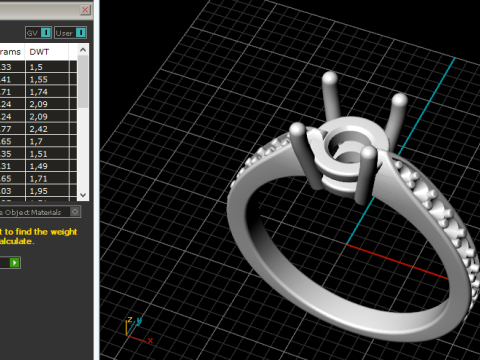The height and width of the screenshot is (360, 480).
Task: Click the green calculate arrow button
Action: (x=15, y=263)
